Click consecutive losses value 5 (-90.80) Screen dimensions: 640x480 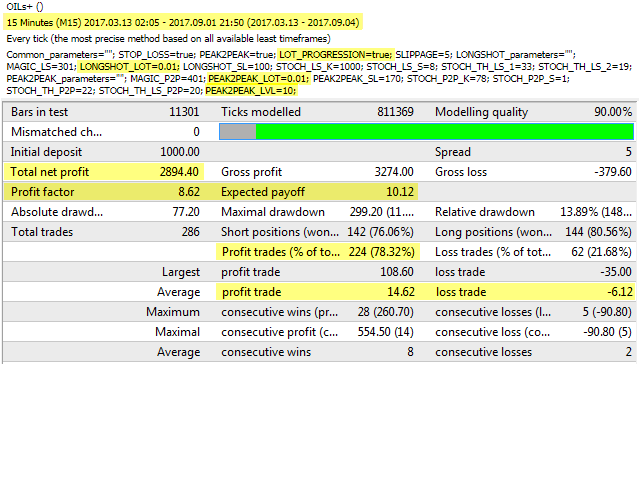tap(607, 312)
